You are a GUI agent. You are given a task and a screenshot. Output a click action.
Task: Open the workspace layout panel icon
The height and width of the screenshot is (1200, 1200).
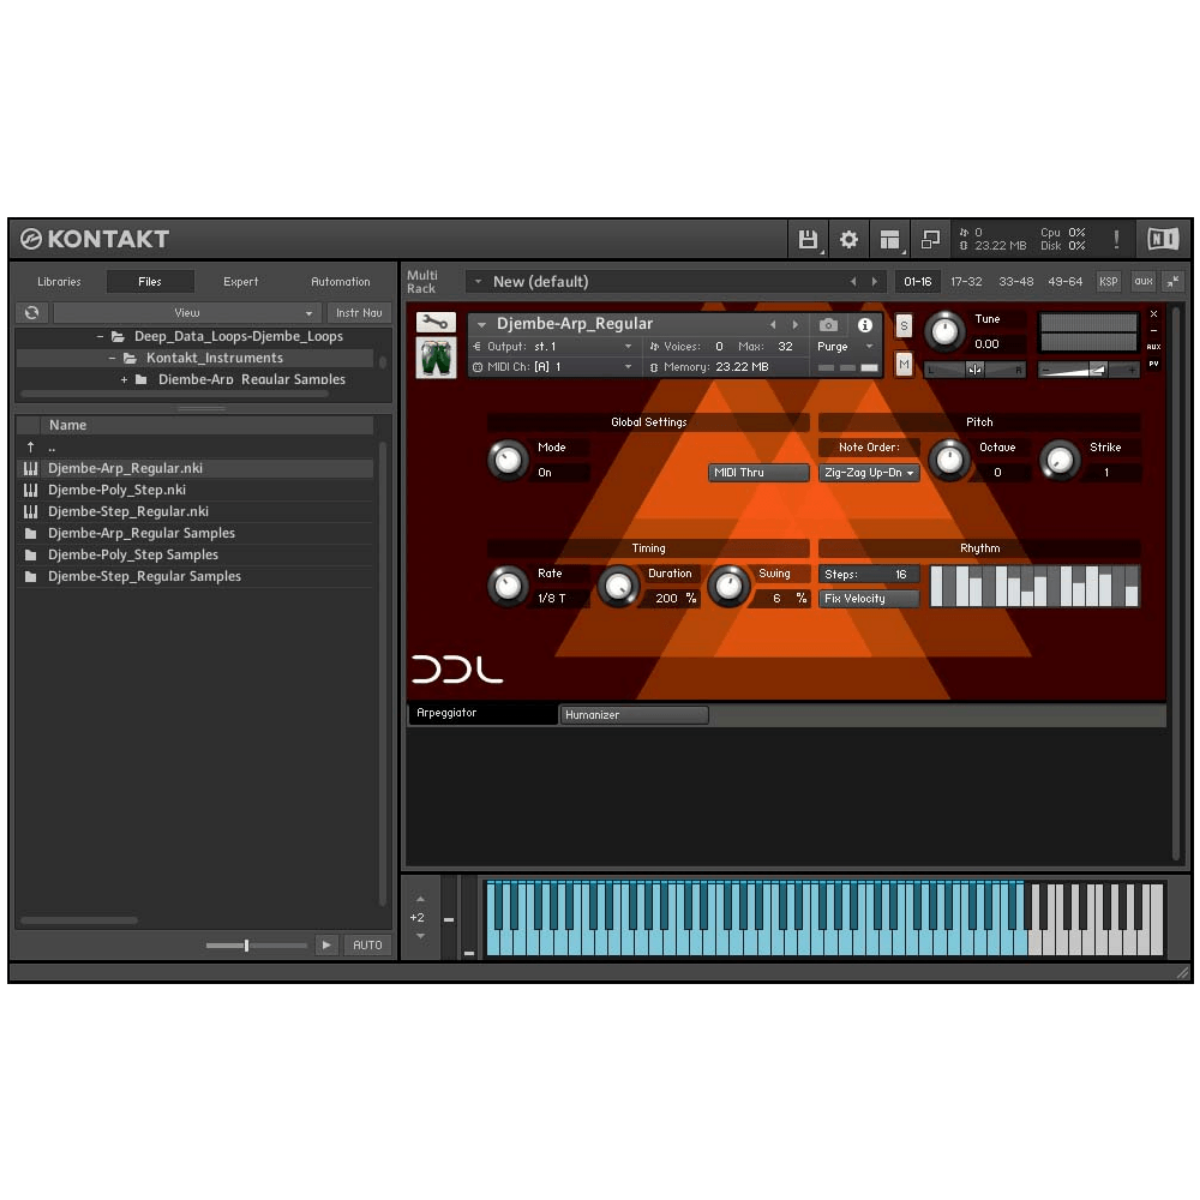pyautogui.click(x=890, y=239)
